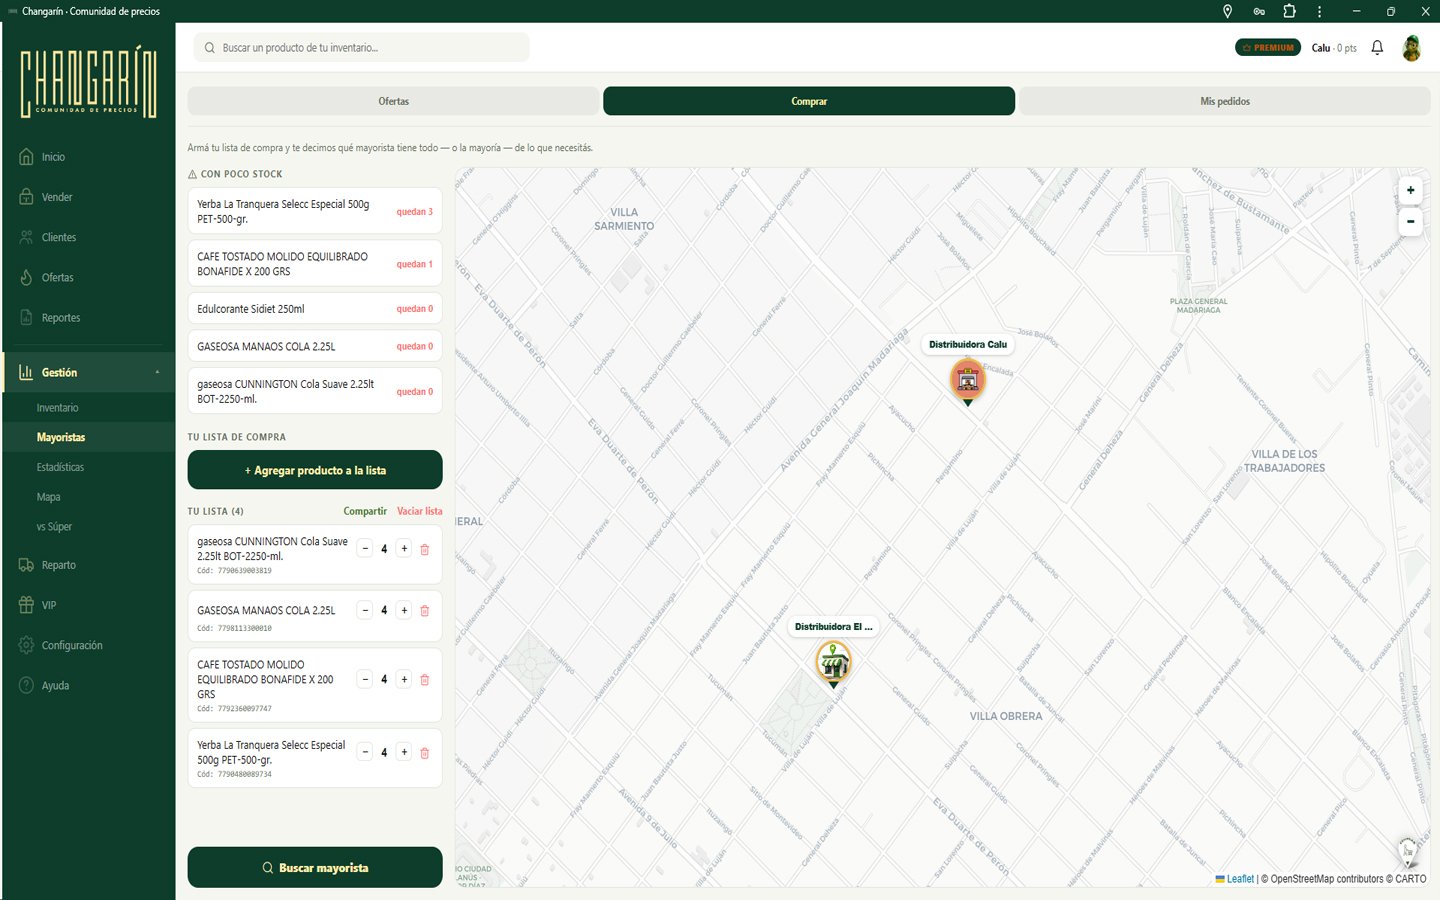Increase quantity of Yerba La Tranquera
The width and height of the screenshot is (1440, 900).
coord(404,752)
